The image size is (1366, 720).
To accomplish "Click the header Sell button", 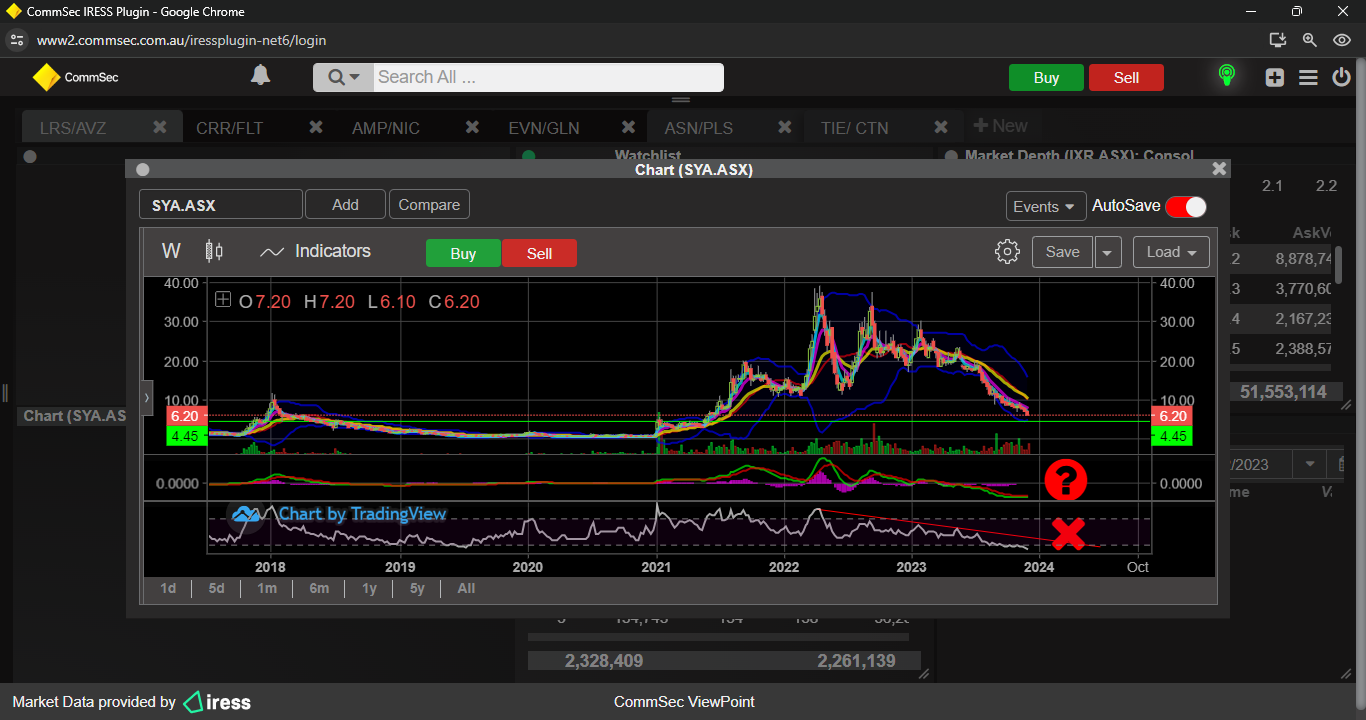I will click(x=1126, y=78).
